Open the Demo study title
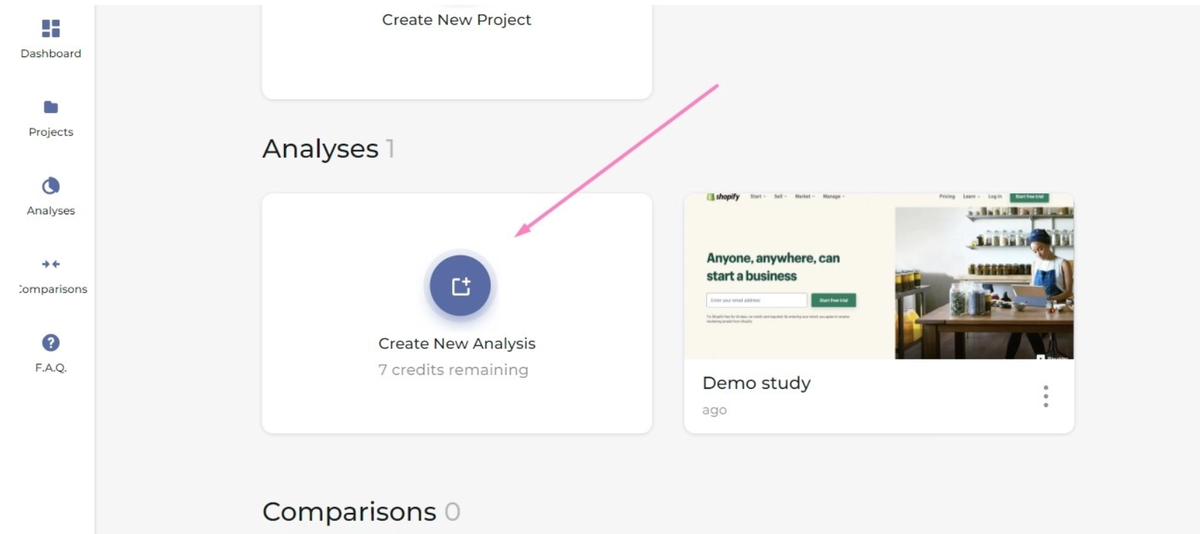The width and height of the screenshot is (1200, 534). coord(757,383)
